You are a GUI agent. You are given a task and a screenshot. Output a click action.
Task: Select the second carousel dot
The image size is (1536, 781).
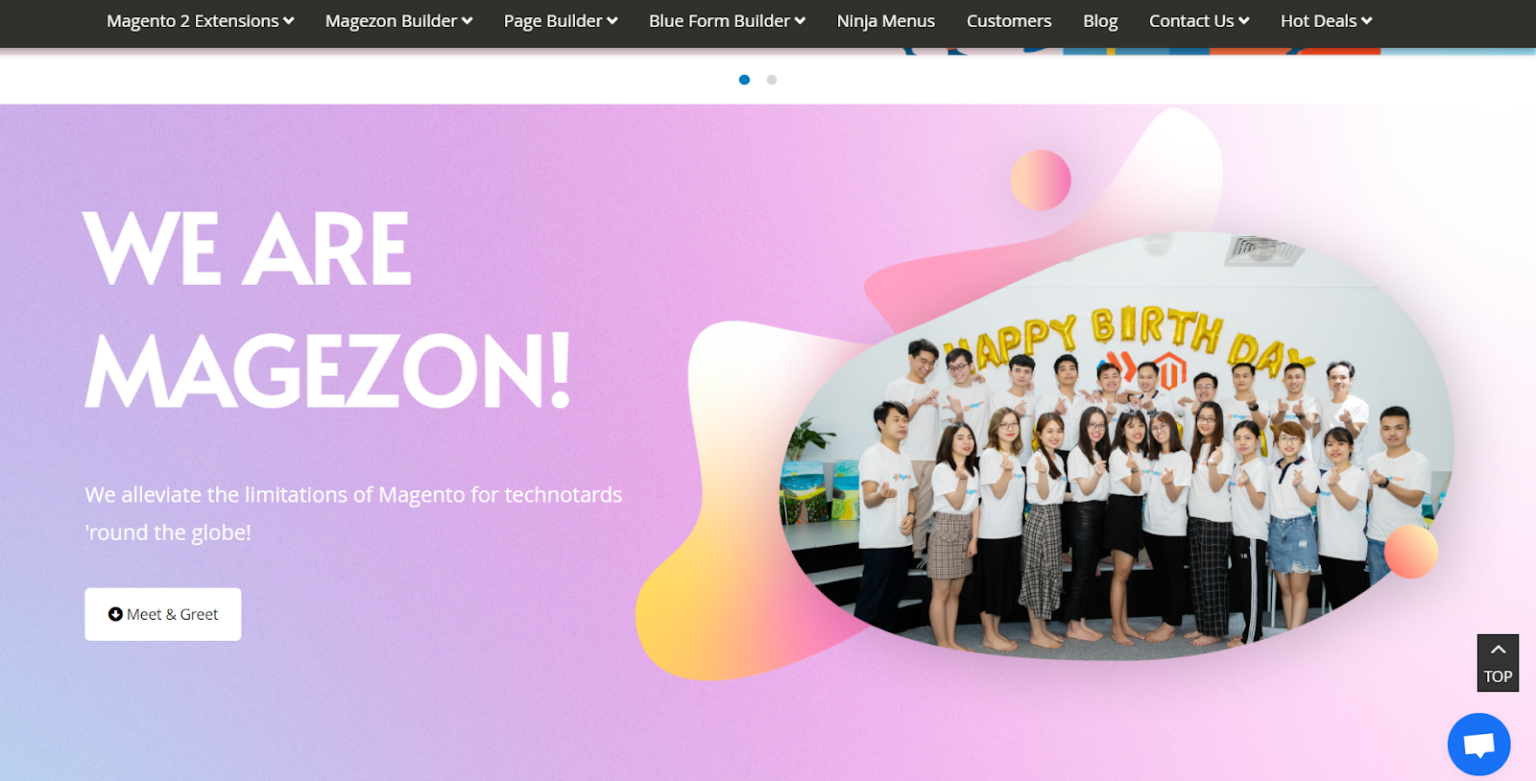tap(772, 79)
